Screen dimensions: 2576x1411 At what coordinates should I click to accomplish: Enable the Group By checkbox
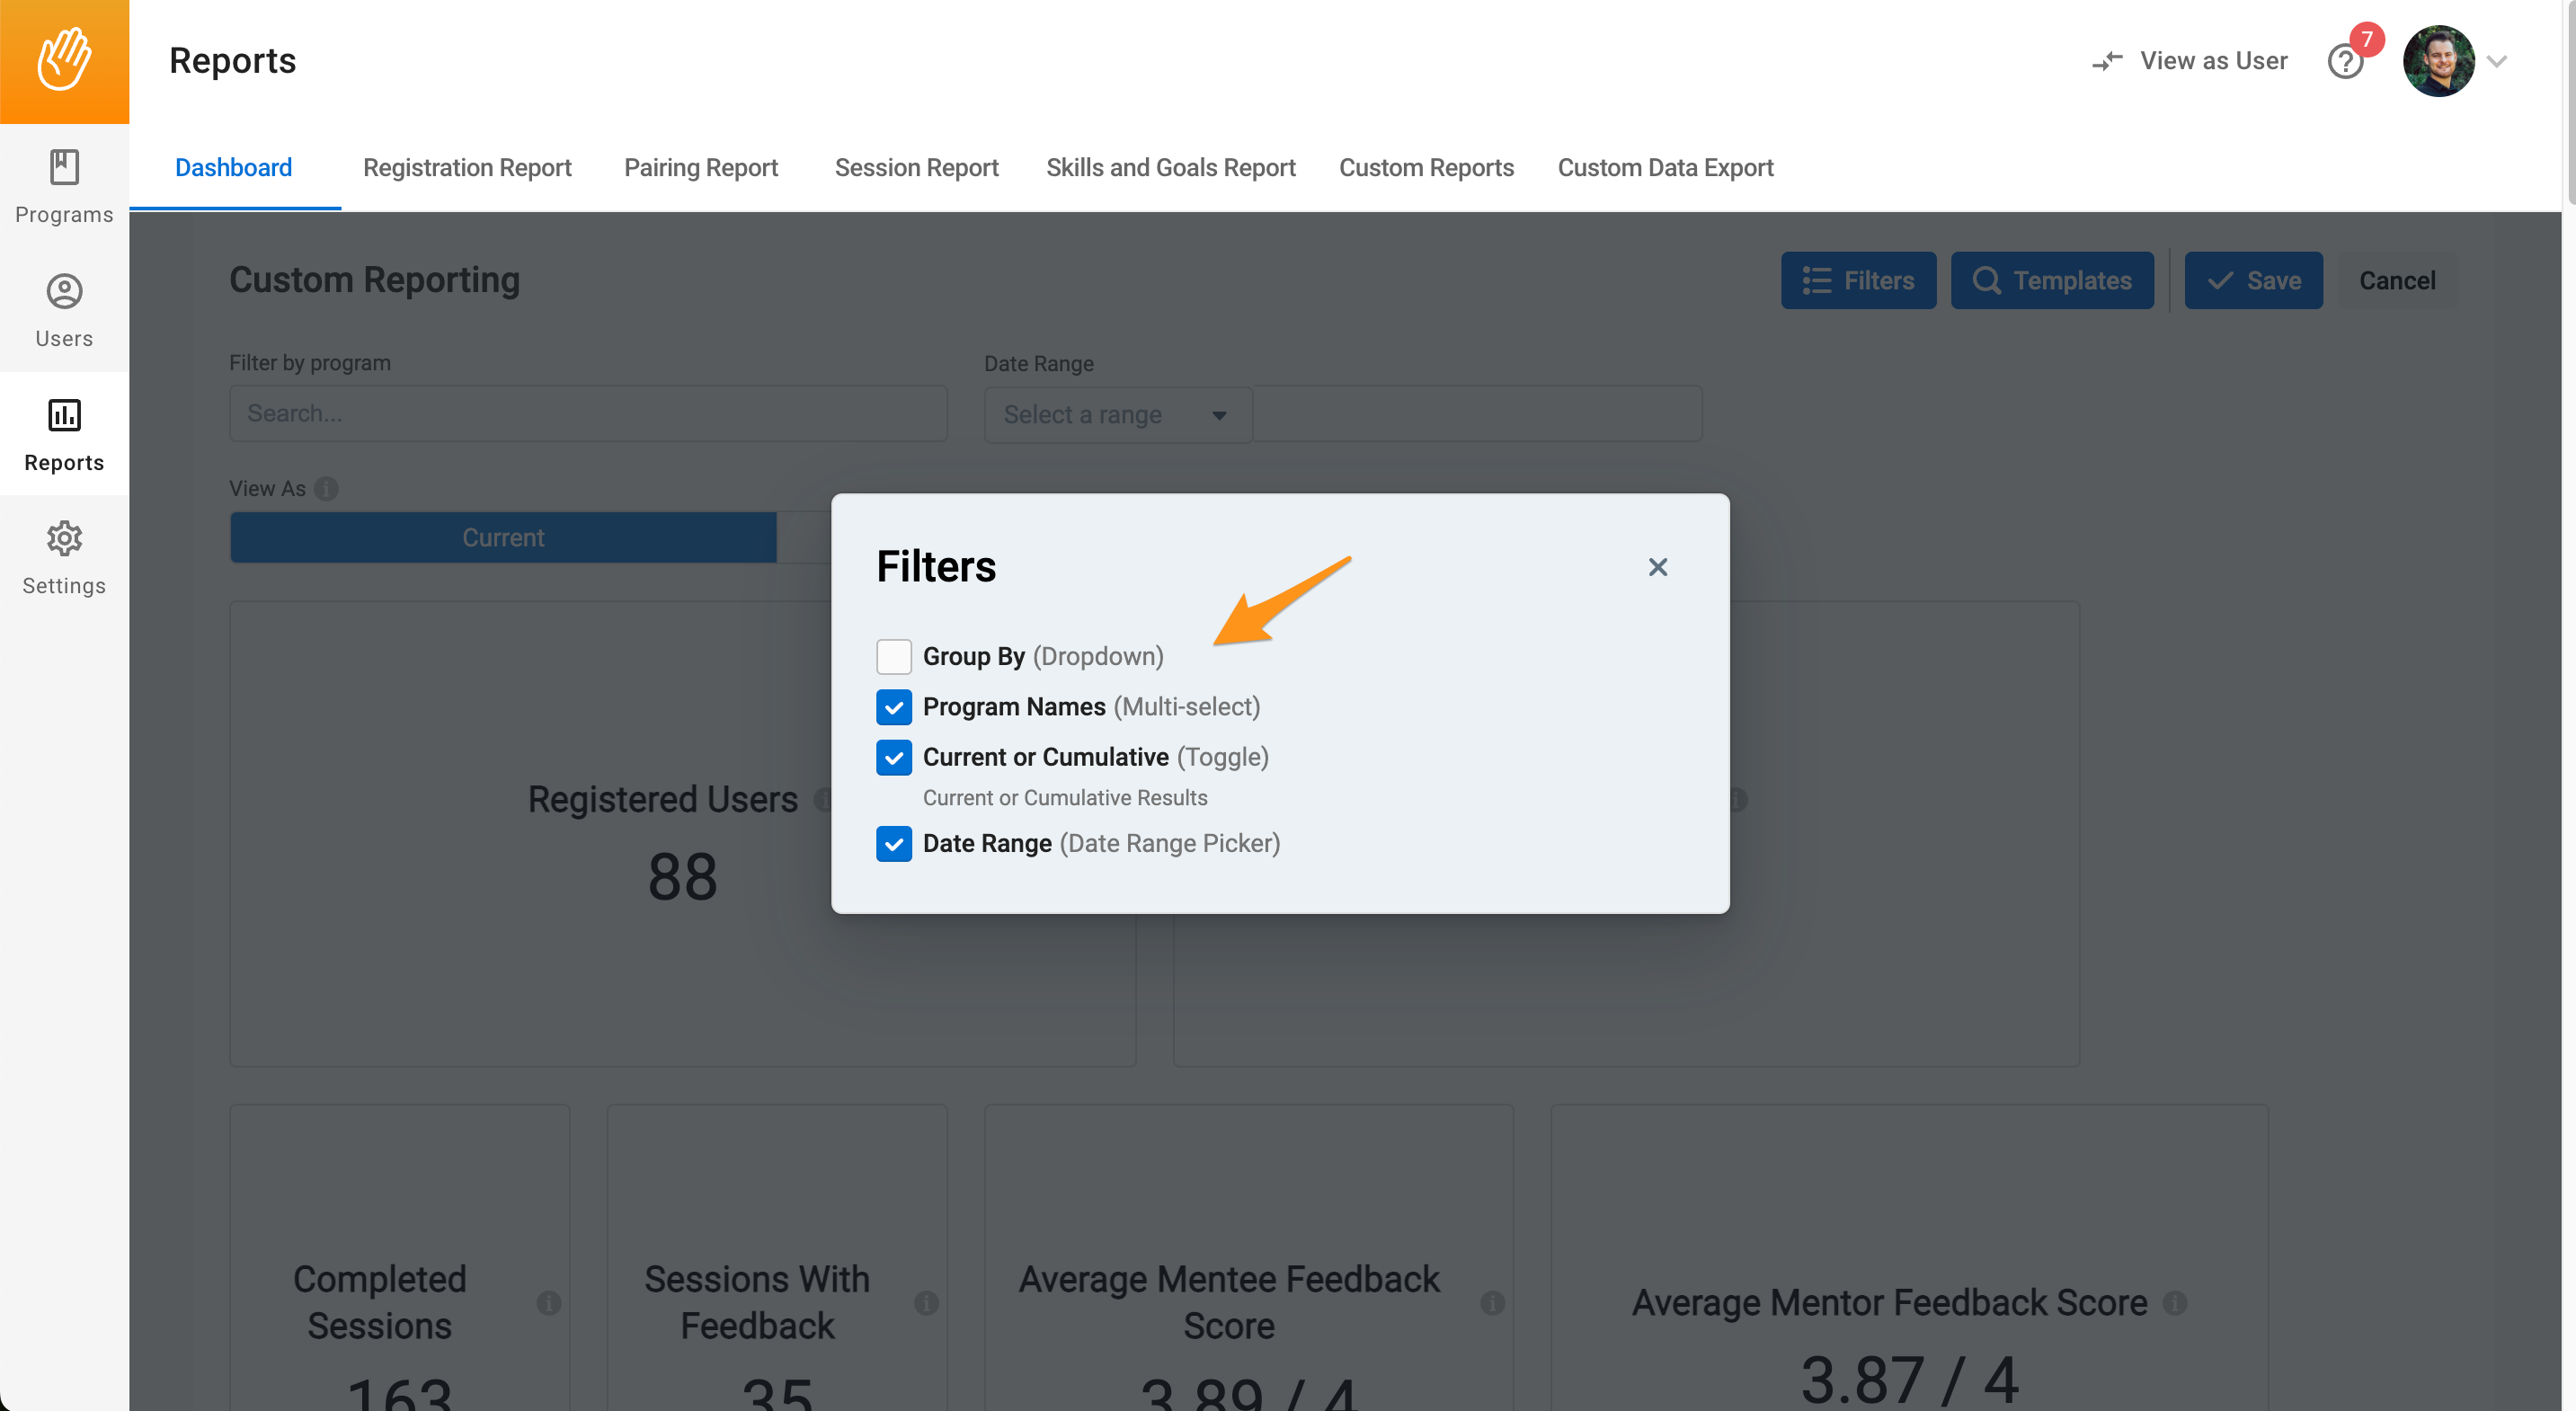[x=893, y=657]
